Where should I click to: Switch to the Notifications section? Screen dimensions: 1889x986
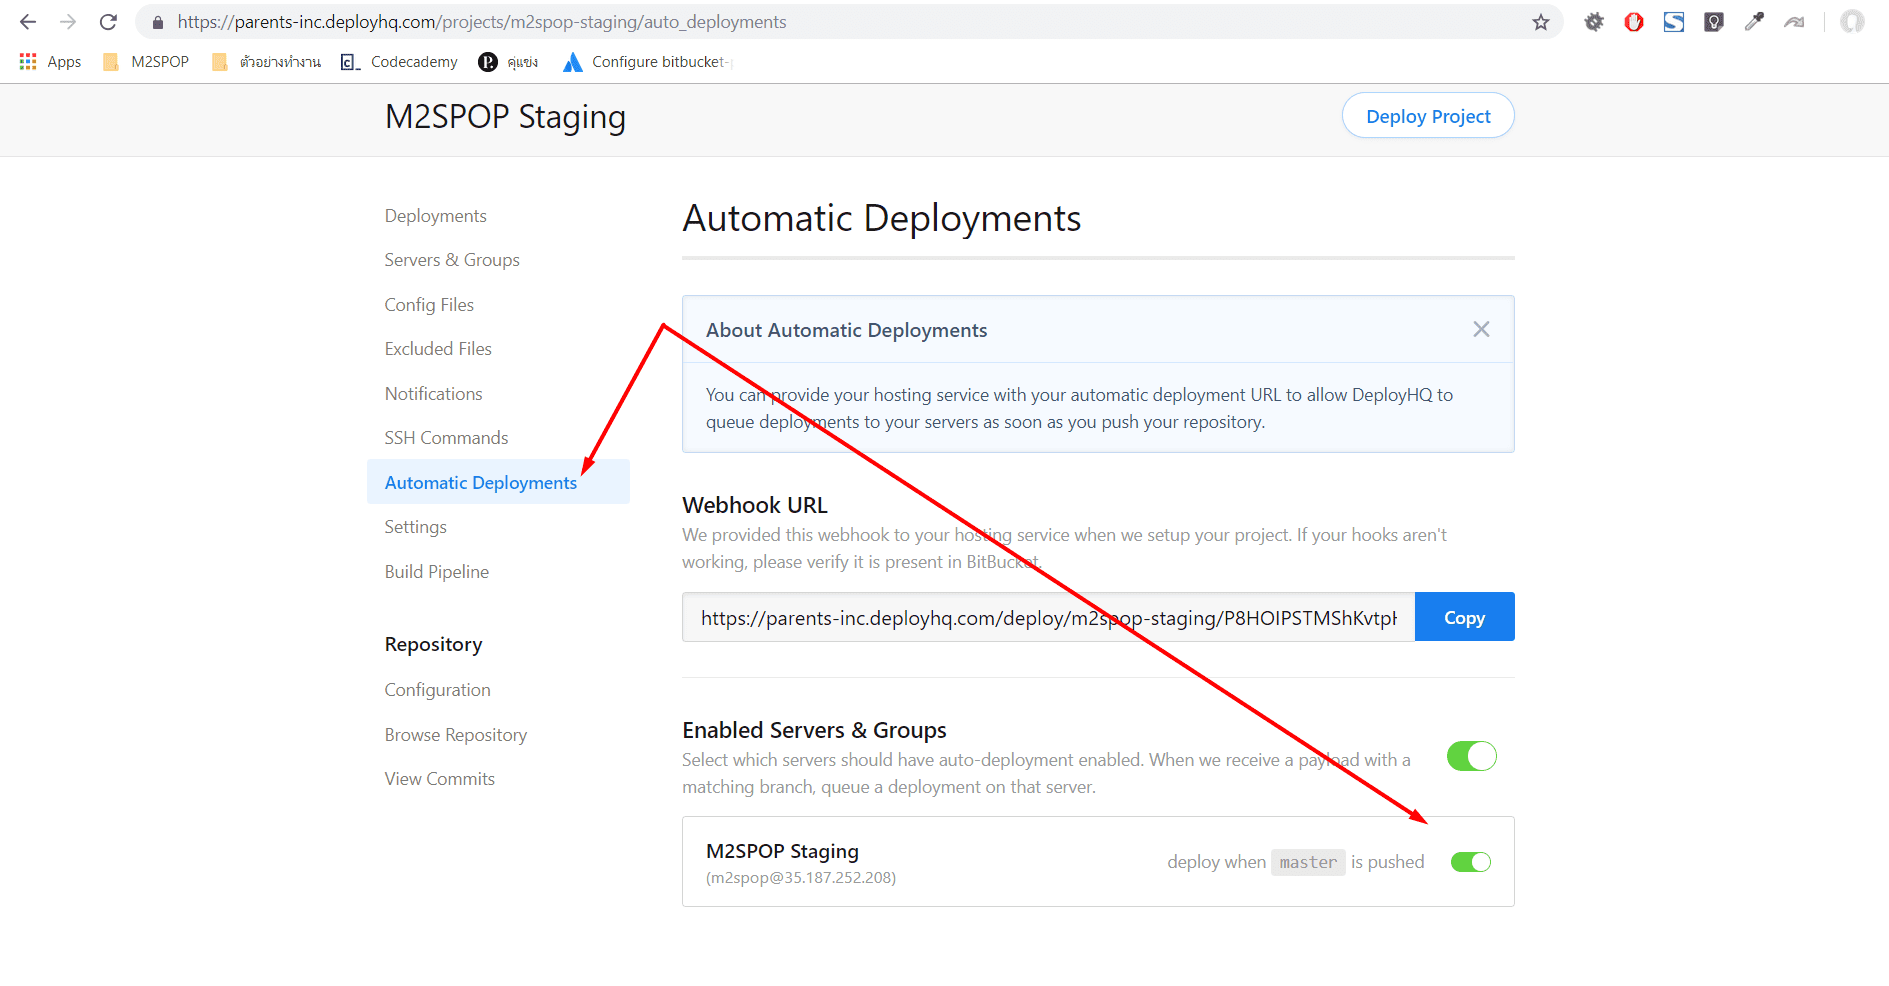point(433,393)
